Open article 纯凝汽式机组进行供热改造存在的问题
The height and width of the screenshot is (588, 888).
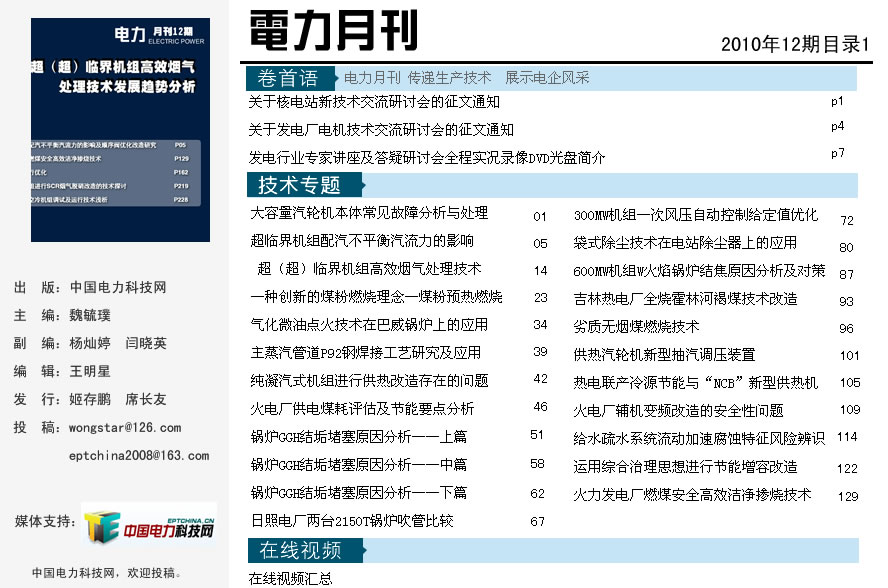pos(369,381)
